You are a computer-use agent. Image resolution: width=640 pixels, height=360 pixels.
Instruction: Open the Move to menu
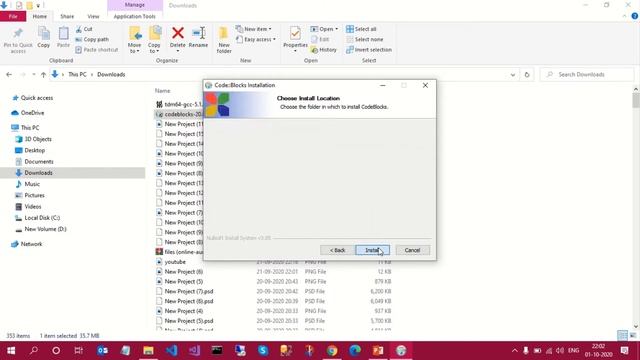(x=135, y=40)
